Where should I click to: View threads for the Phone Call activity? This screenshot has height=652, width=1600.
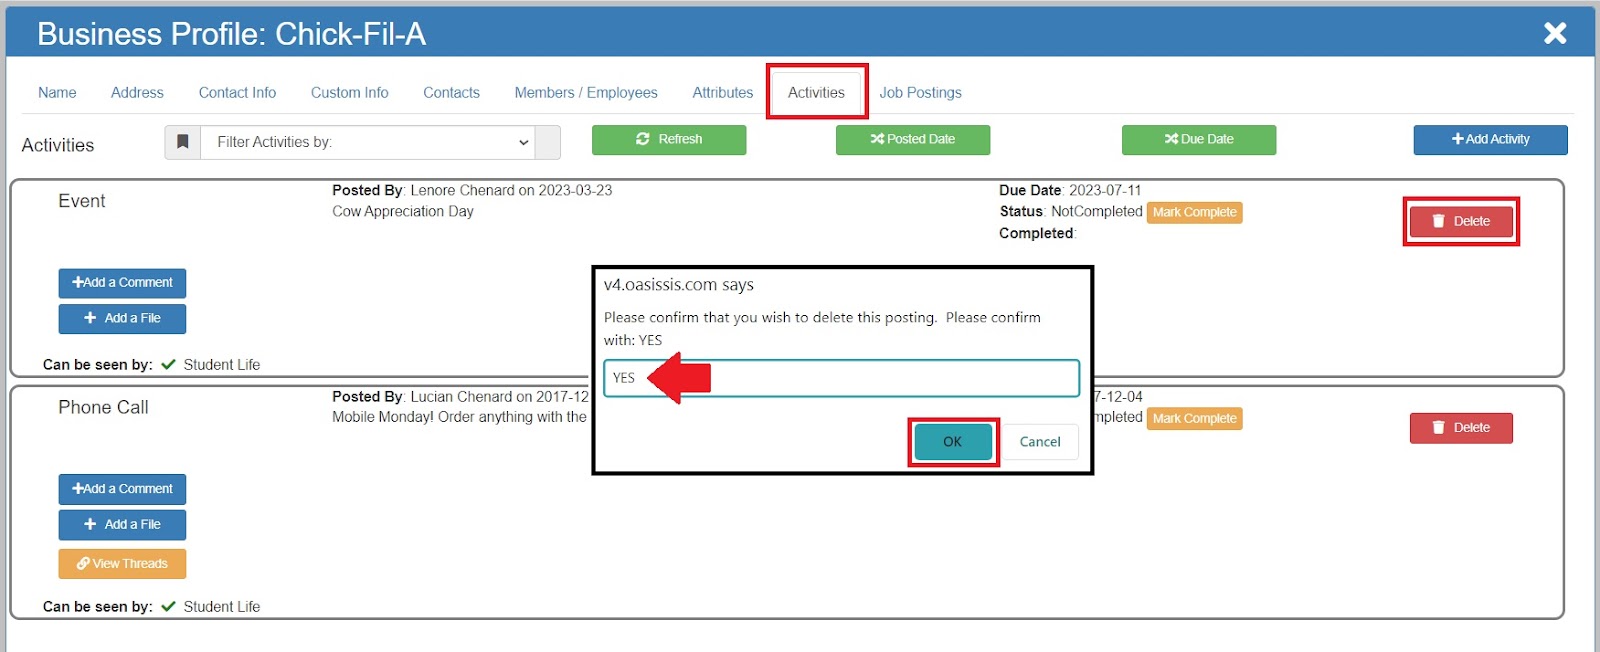tap(122, 564)
